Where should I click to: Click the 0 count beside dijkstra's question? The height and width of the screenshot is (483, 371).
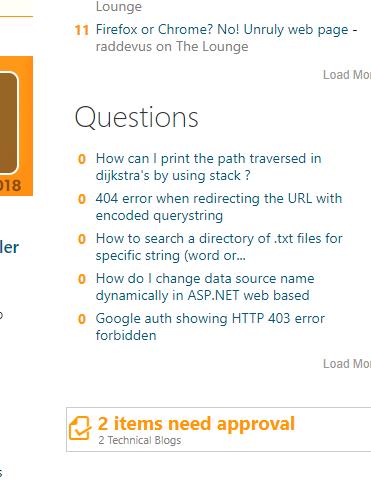click(82, 159)
